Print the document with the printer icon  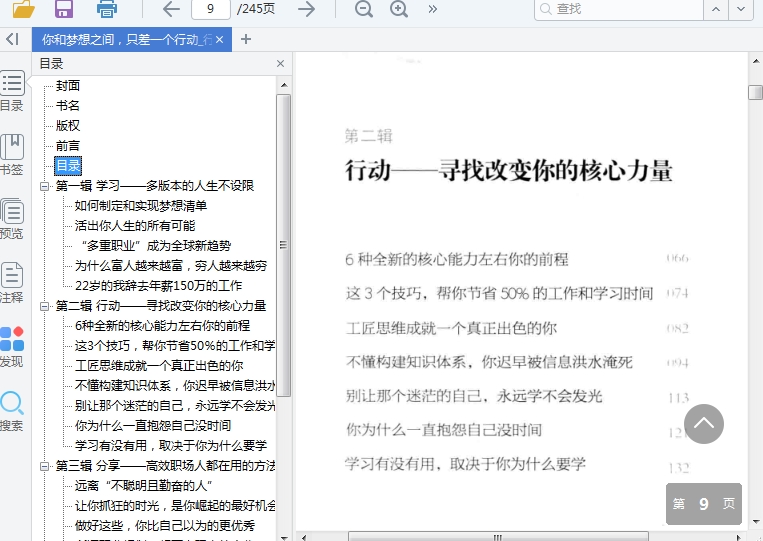(x=107, y=9)
